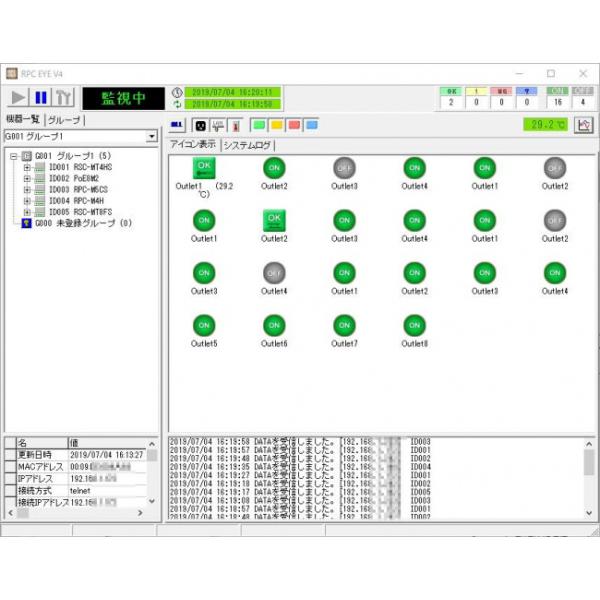The width and height of the screenshot is (600, 600).
Task: Switch to the システムログ tab
Action: click(x=247, y=145)
